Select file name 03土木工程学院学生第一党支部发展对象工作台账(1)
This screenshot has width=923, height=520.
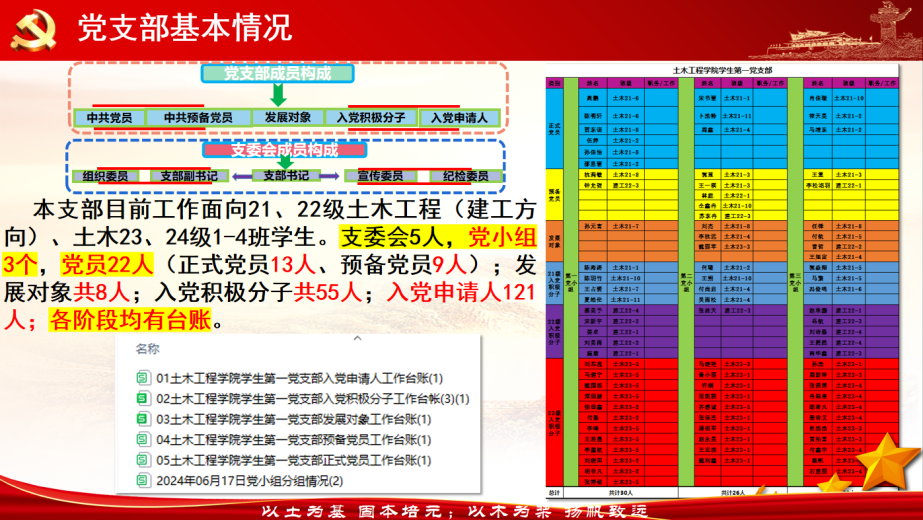294,419
